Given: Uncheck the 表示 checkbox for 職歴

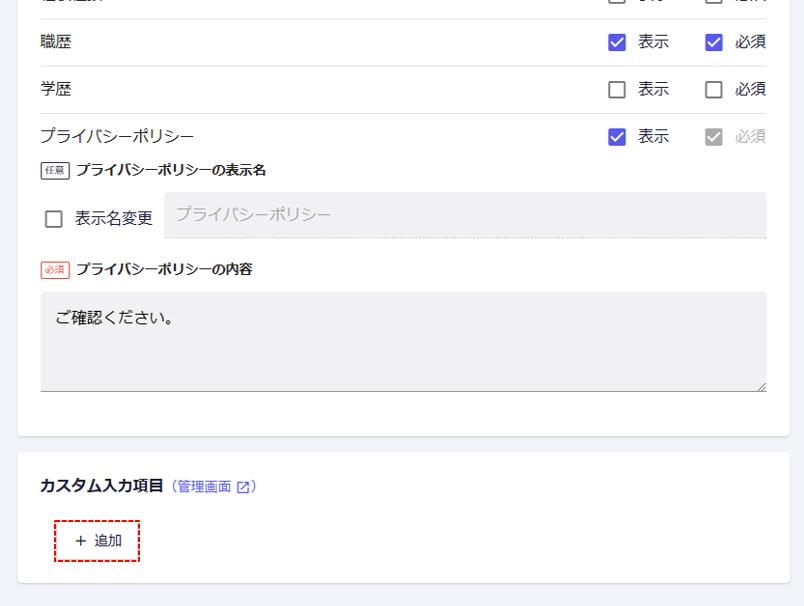Looking at the screenshot, I should point(617,42).
